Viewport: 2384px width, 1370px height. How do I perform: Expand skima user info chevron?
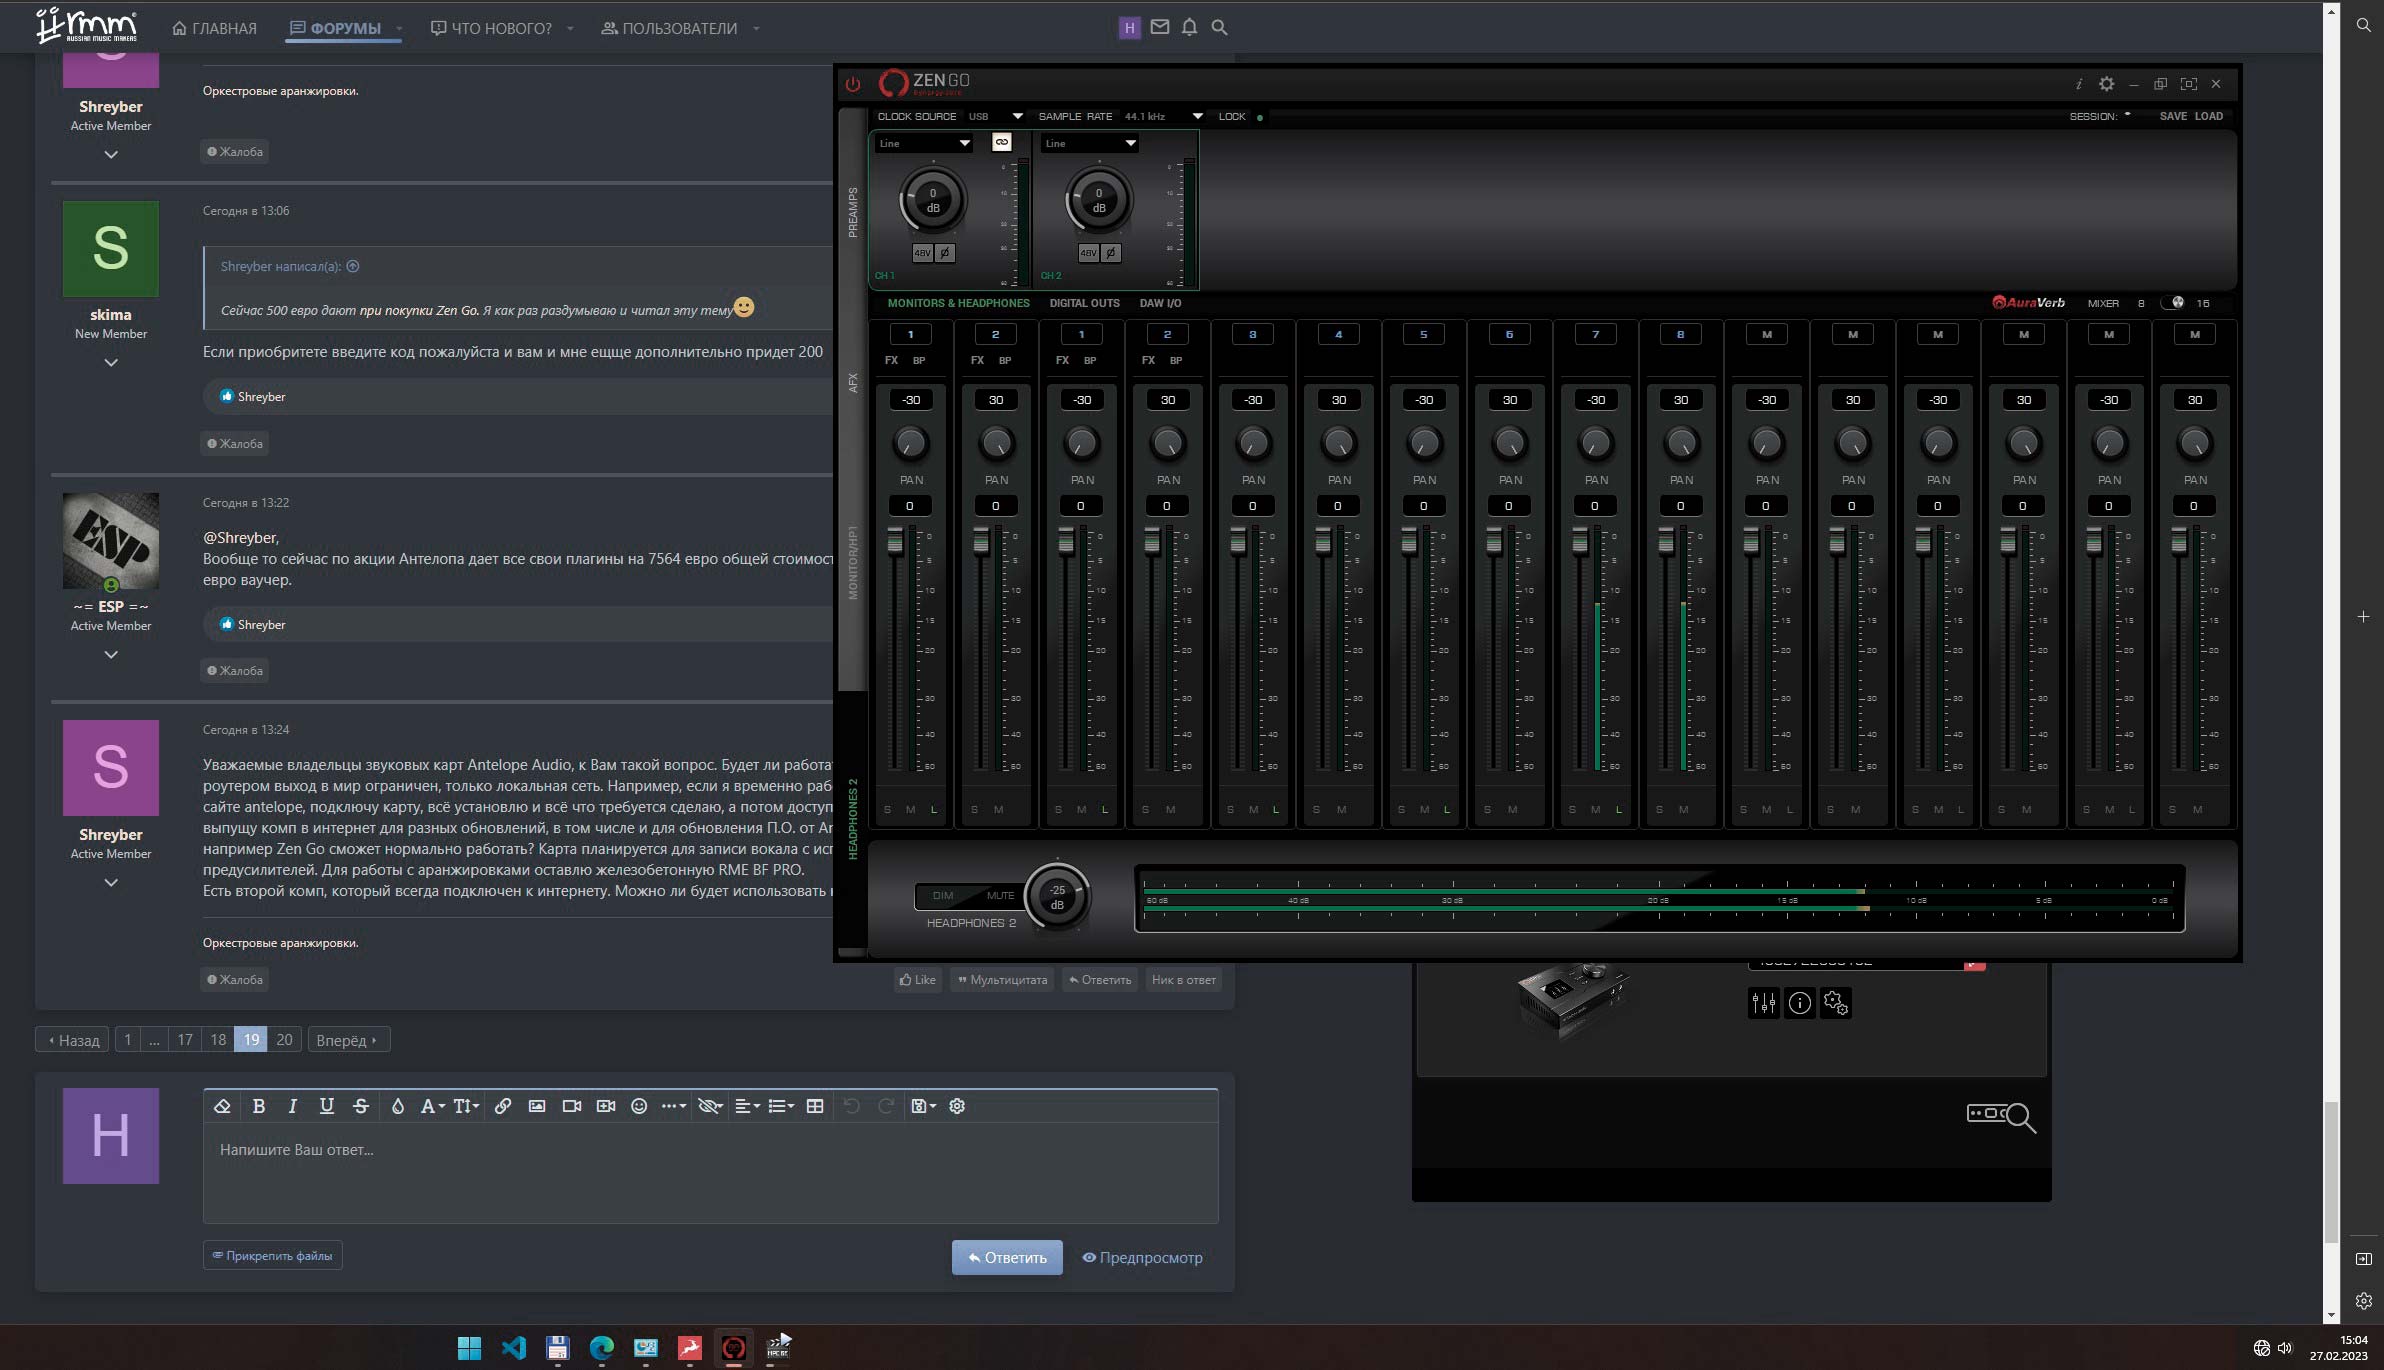(111, 362)
